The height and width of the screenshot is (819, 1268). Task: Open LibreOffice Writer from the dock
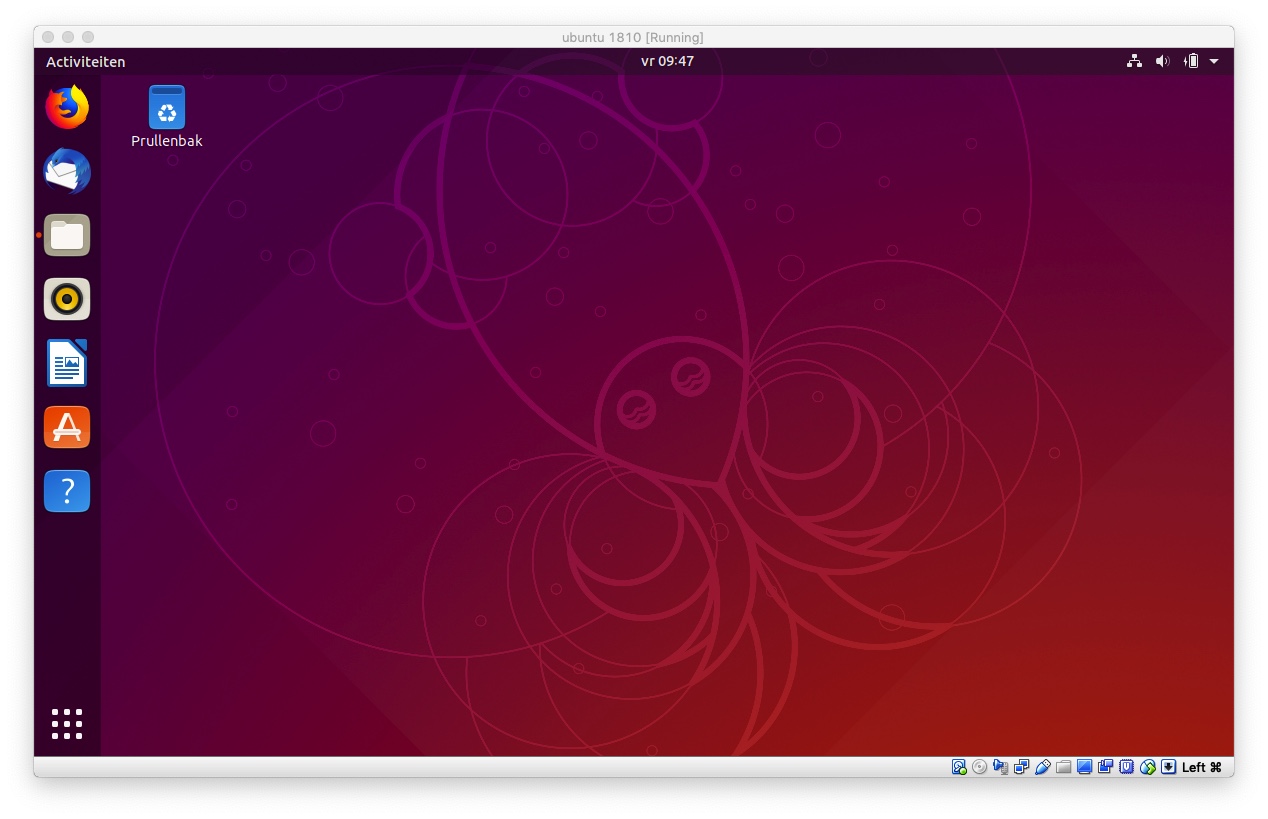tap(67, 363)
